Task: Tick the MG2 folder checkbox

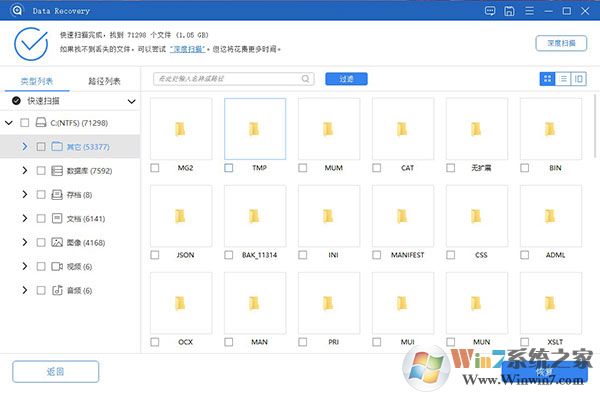Action: tap(155, 168)
